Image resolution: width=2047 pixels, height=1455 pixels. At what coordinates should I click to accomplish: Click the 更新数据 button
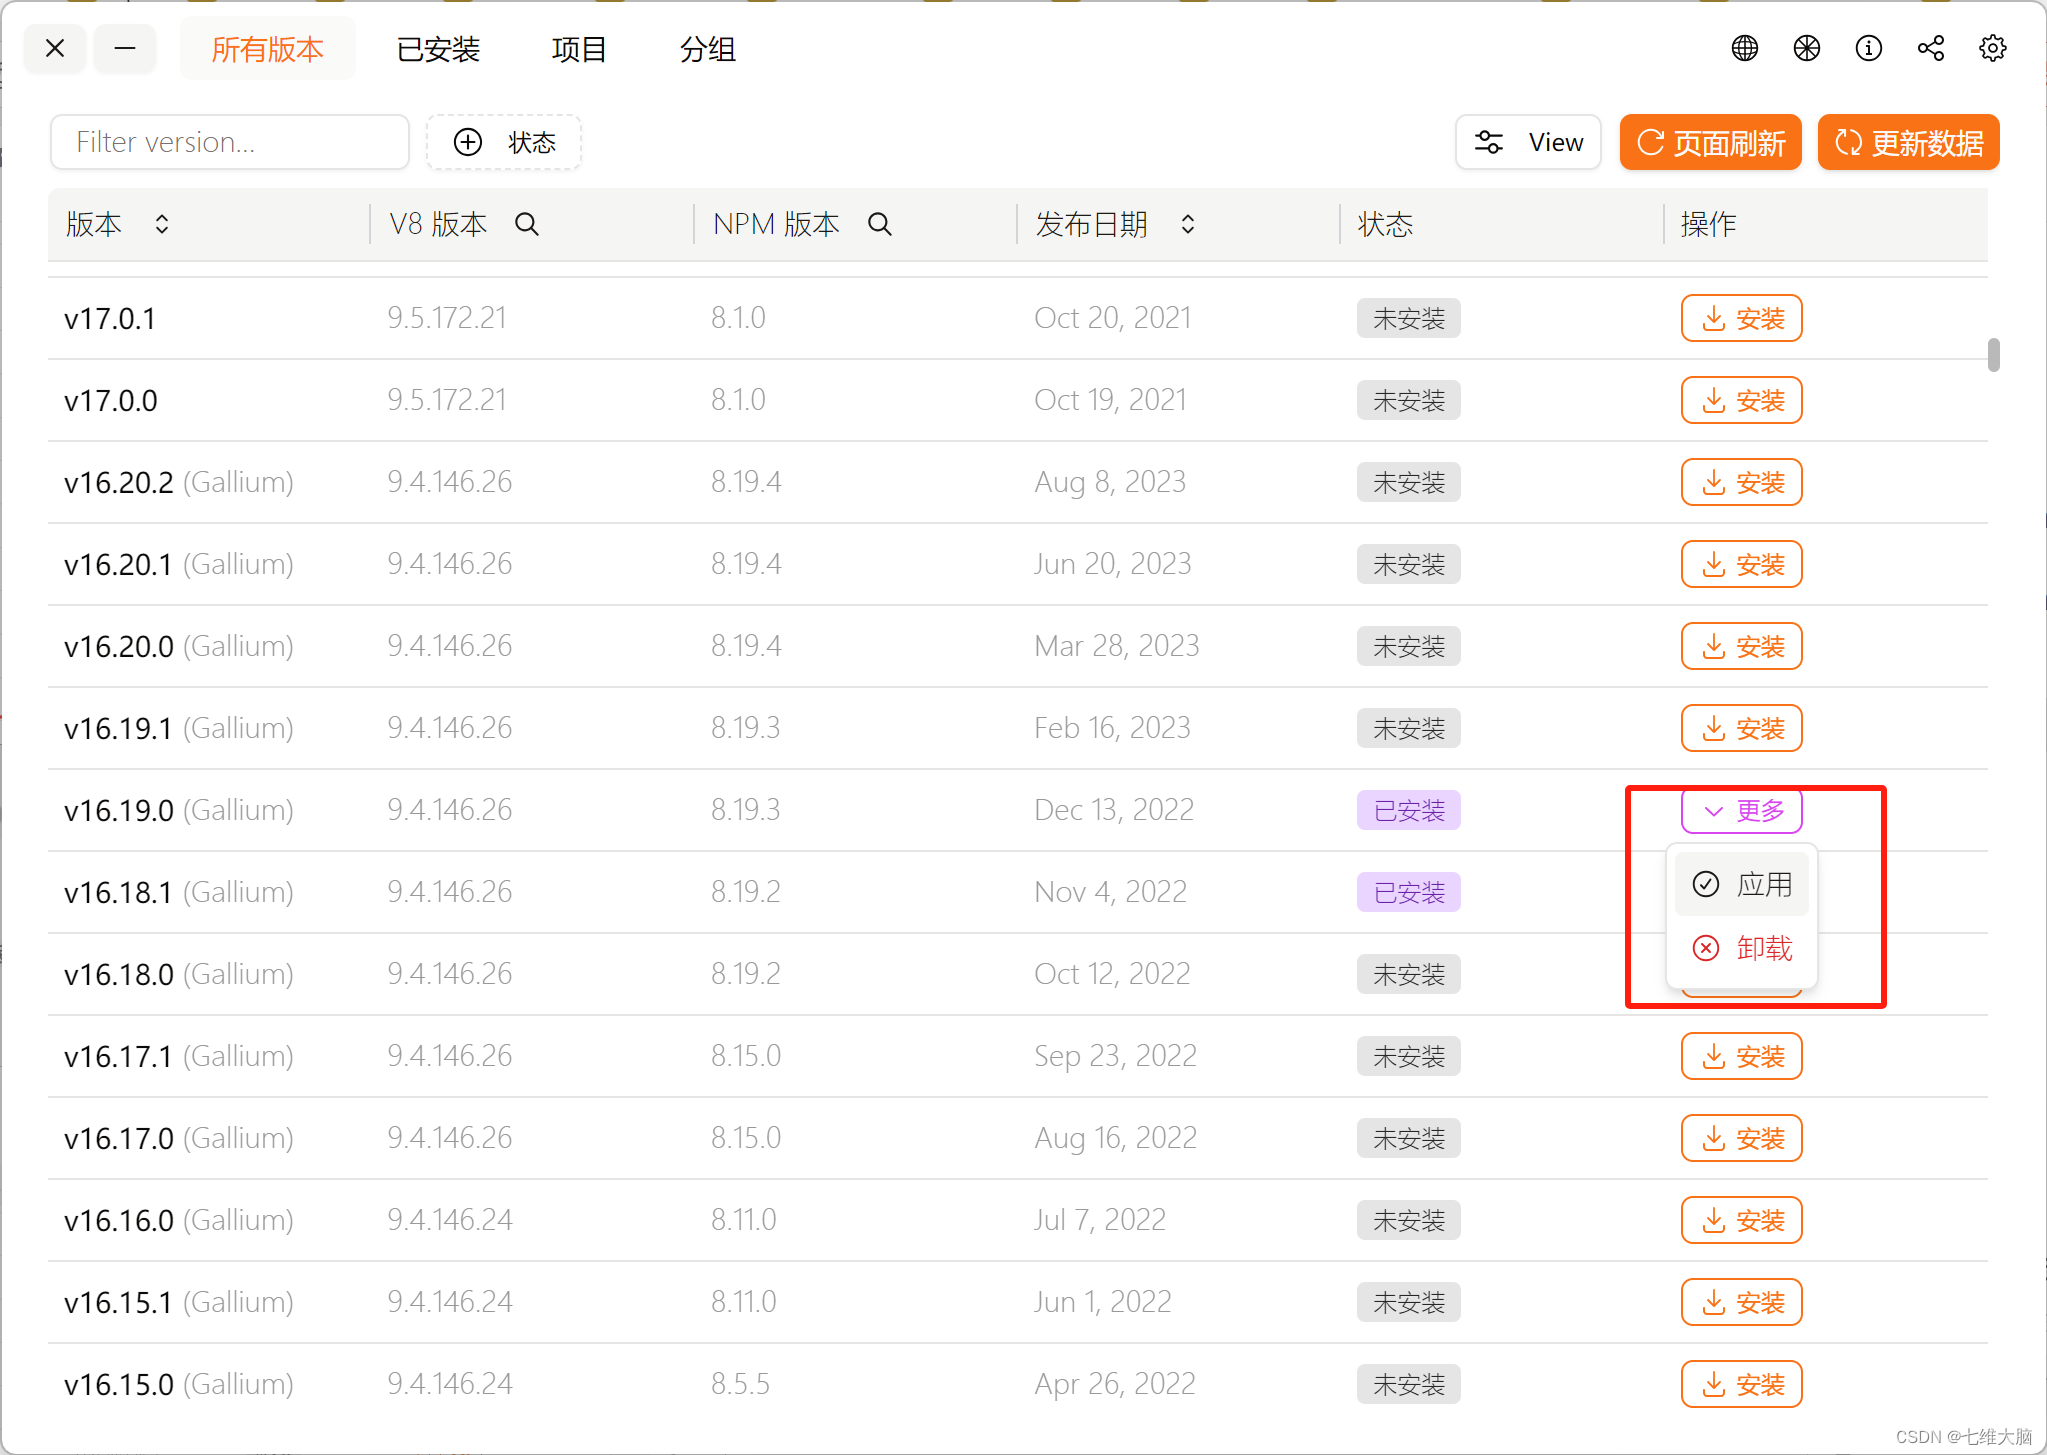pos(1908,142)
